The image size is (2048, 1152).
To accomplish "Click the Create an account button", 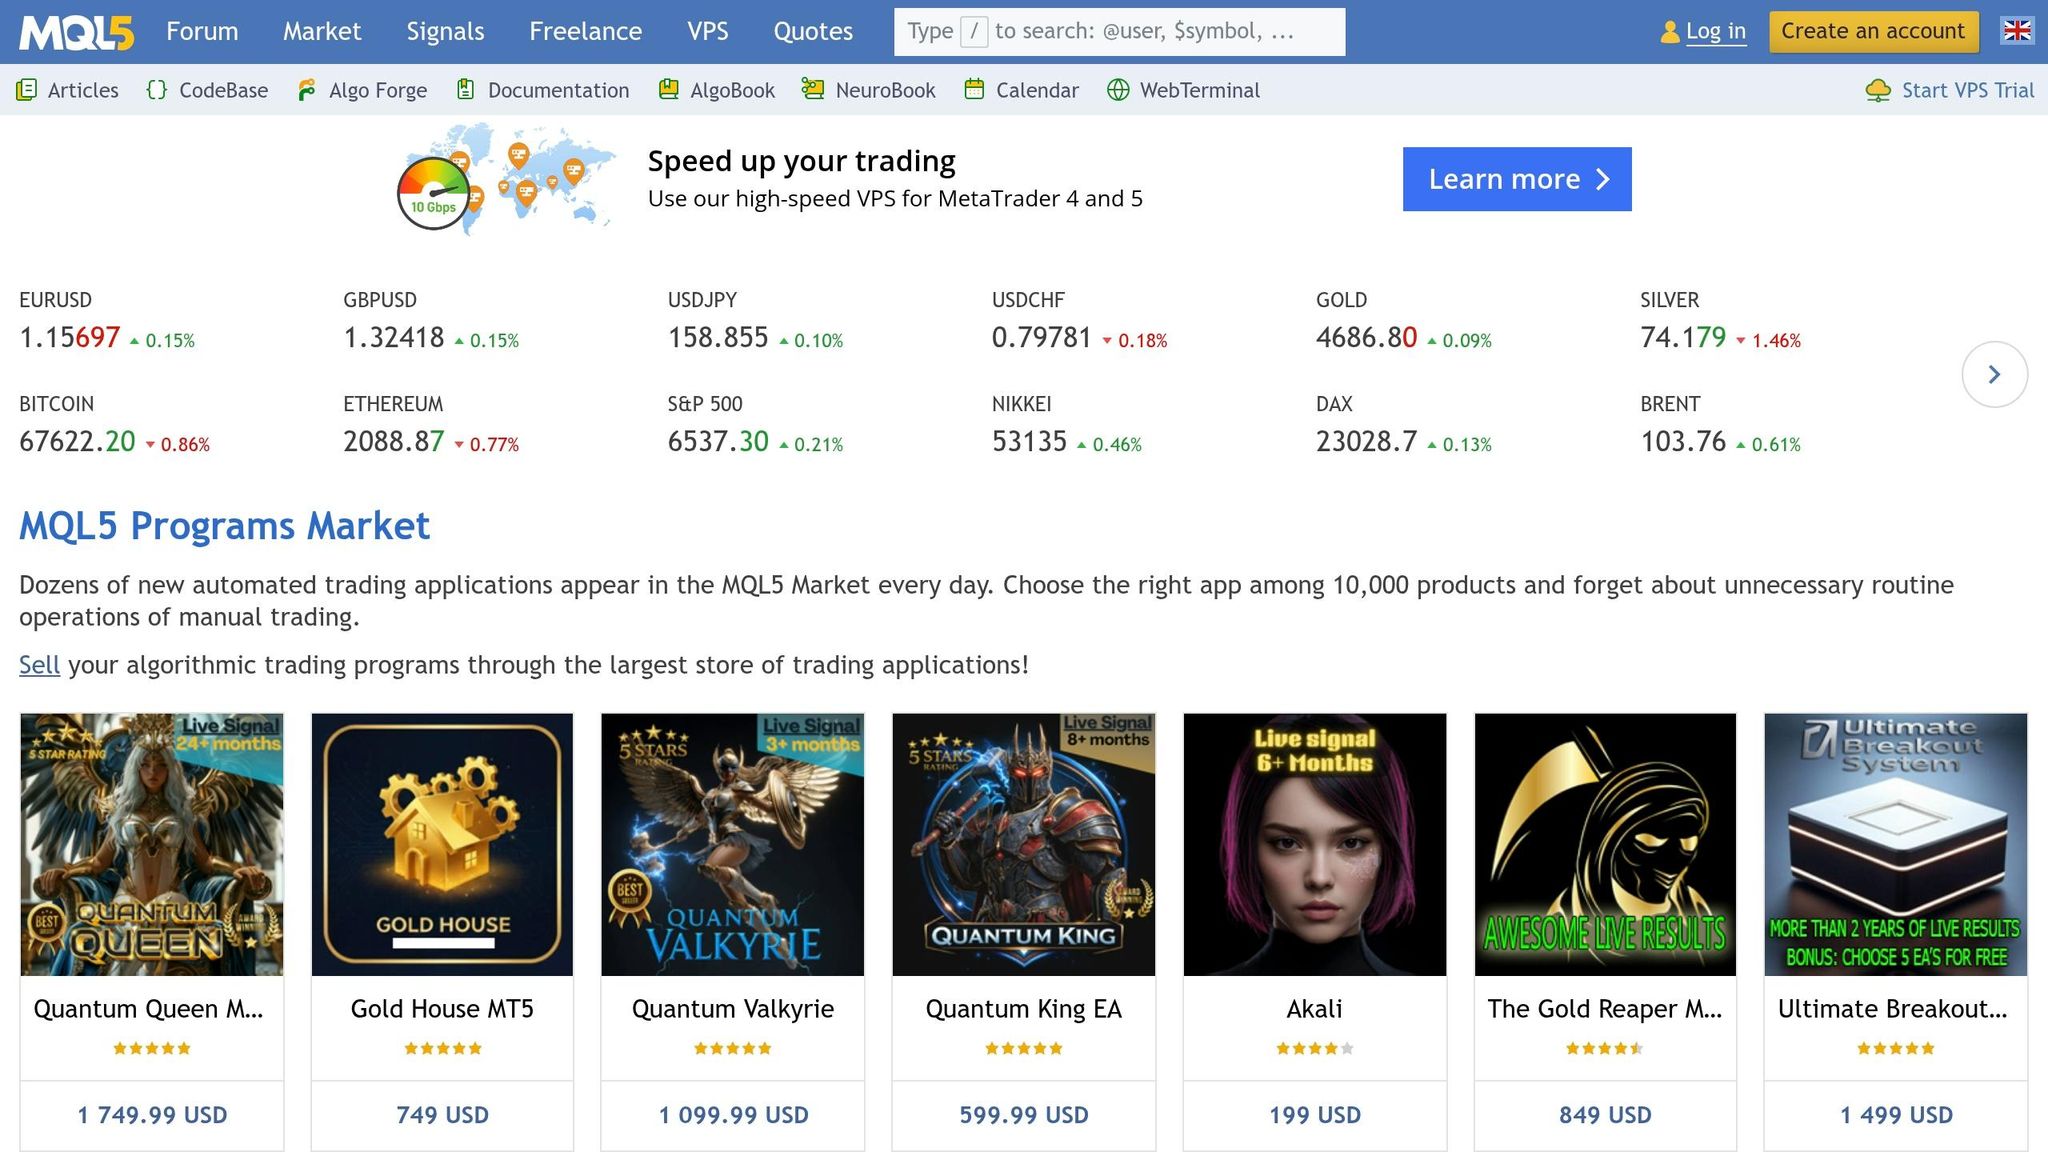I will [1873, 31].
